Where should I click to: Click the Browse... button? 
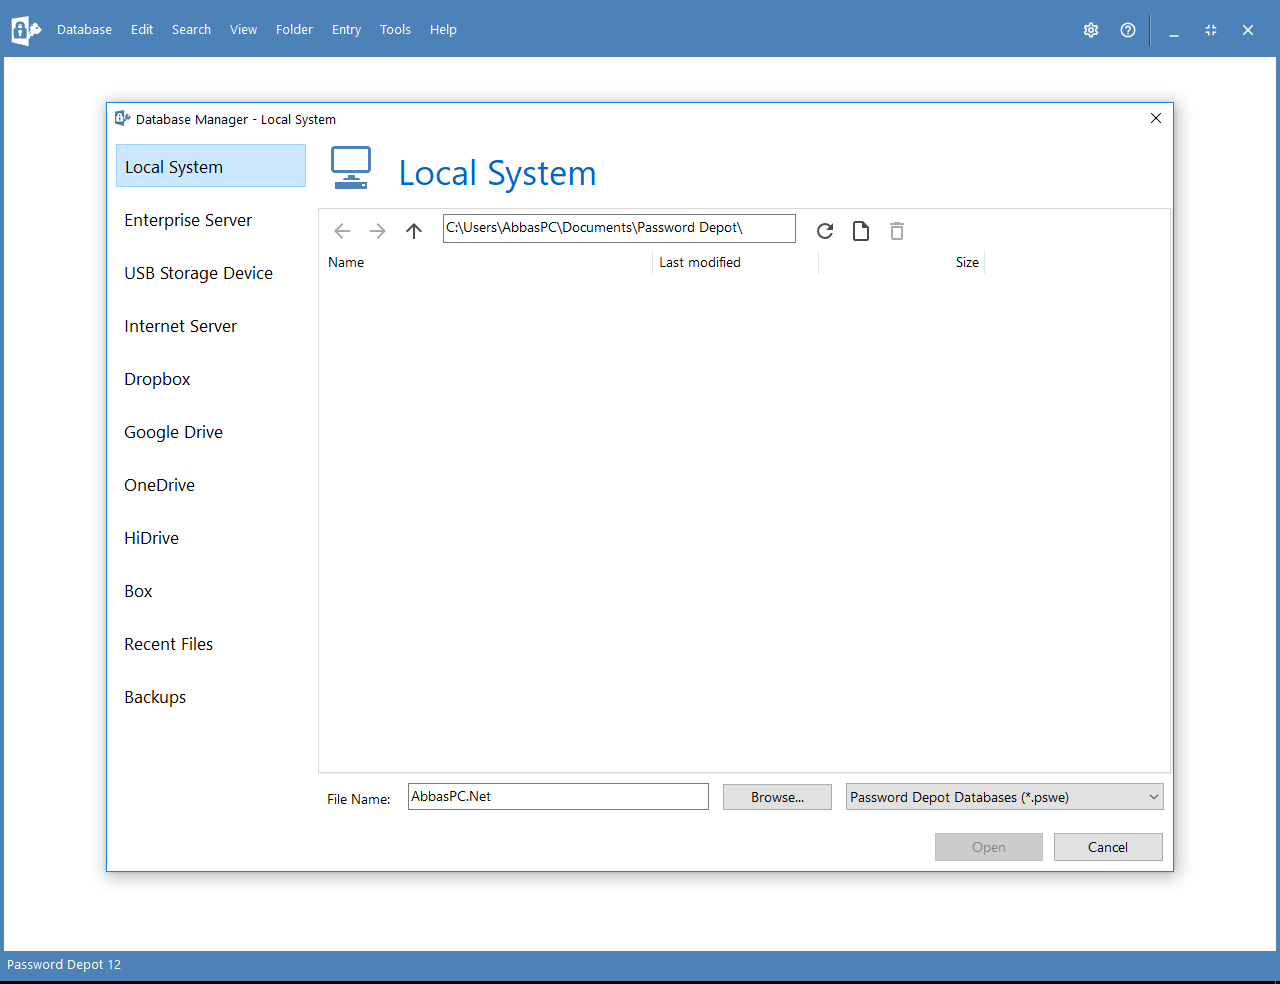pyautogui.click(x=777, y=797)
